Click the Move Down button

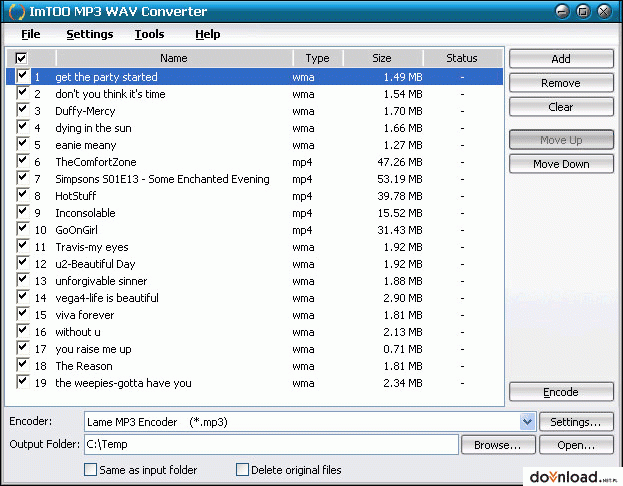click(x=561, y=164)
